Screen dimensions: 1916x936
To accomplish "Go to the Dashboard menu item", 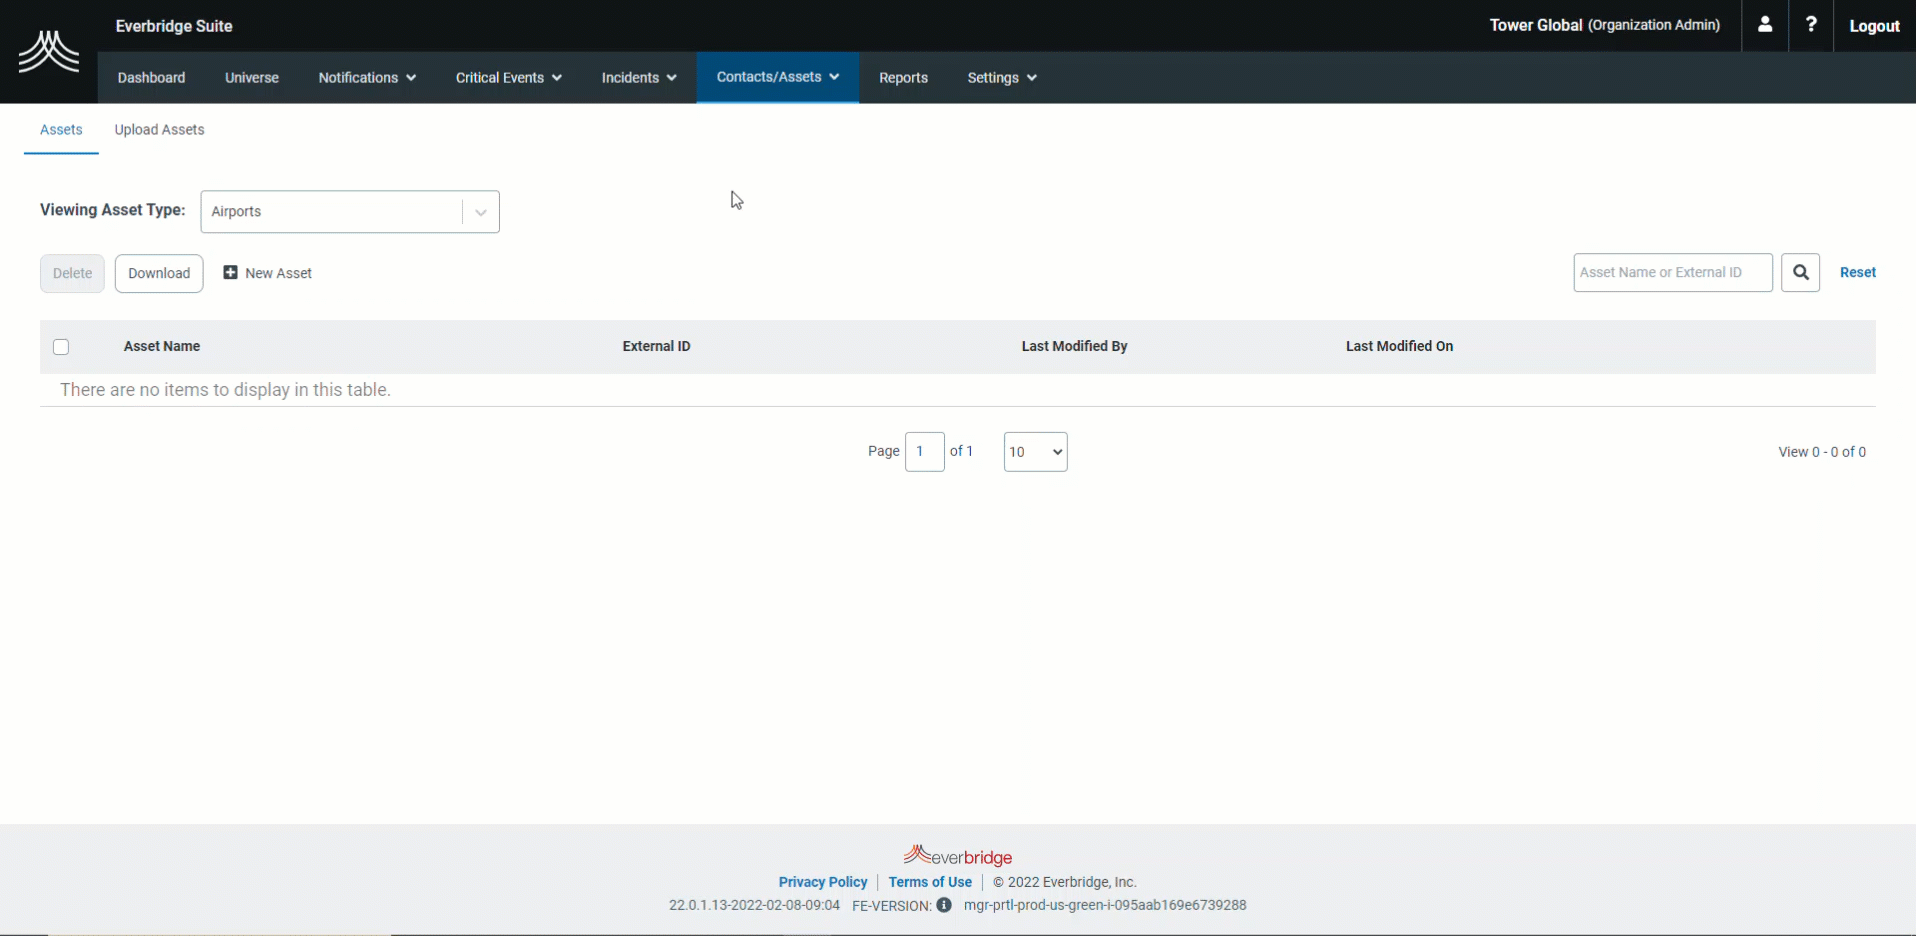I will click(151, 78).
